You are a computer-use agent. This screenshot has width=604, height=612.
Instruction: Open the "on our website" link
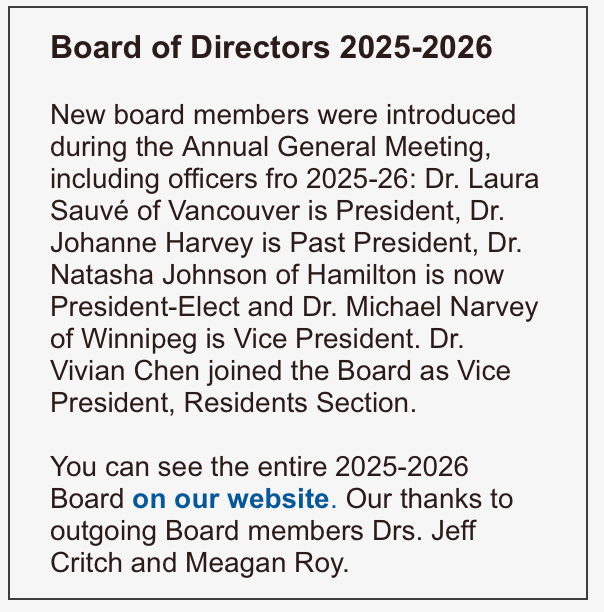pos(231,499)
